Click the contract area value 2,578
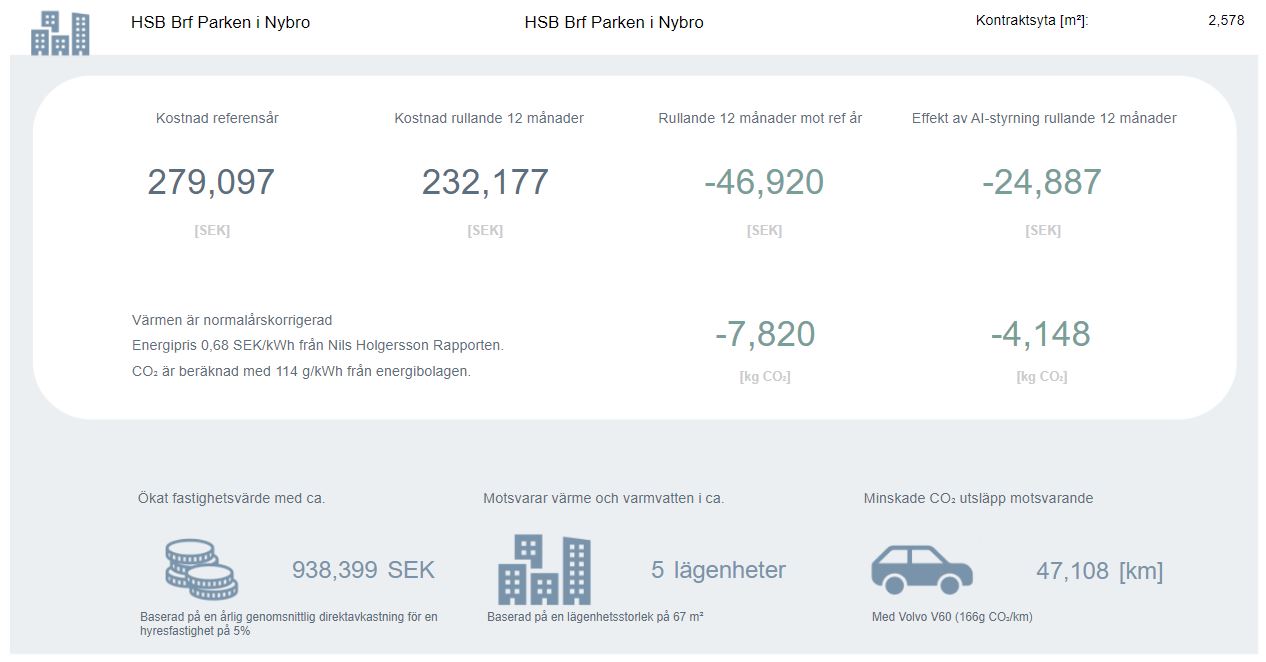 [1226, 20]
